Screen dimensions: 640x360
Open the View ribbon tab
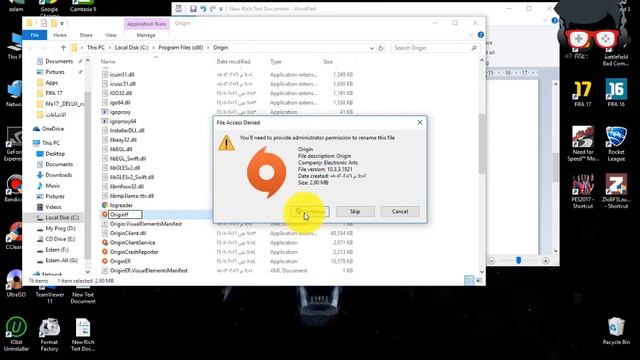pos(111,35)
